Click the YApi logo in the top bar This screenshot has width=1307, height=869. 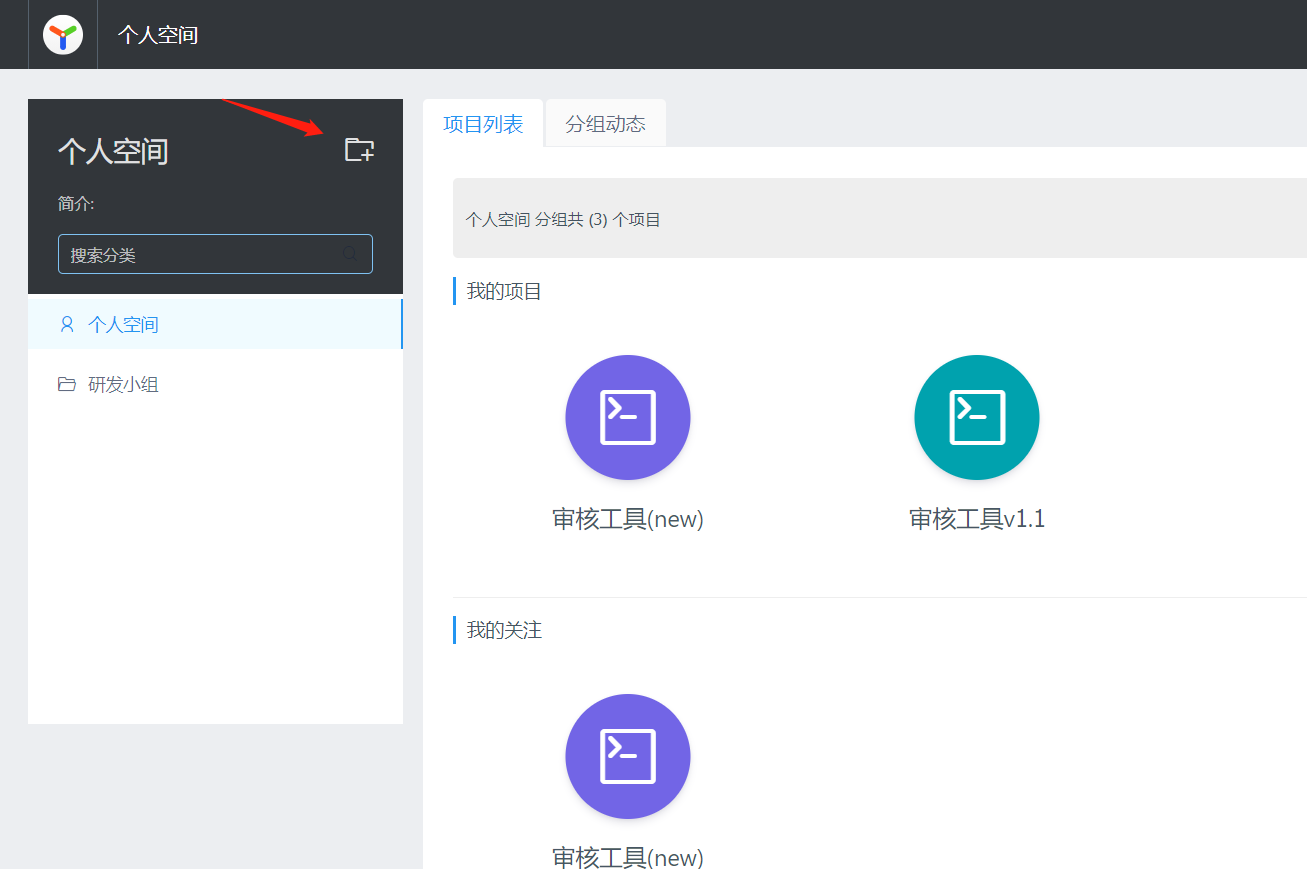(62, 34)
